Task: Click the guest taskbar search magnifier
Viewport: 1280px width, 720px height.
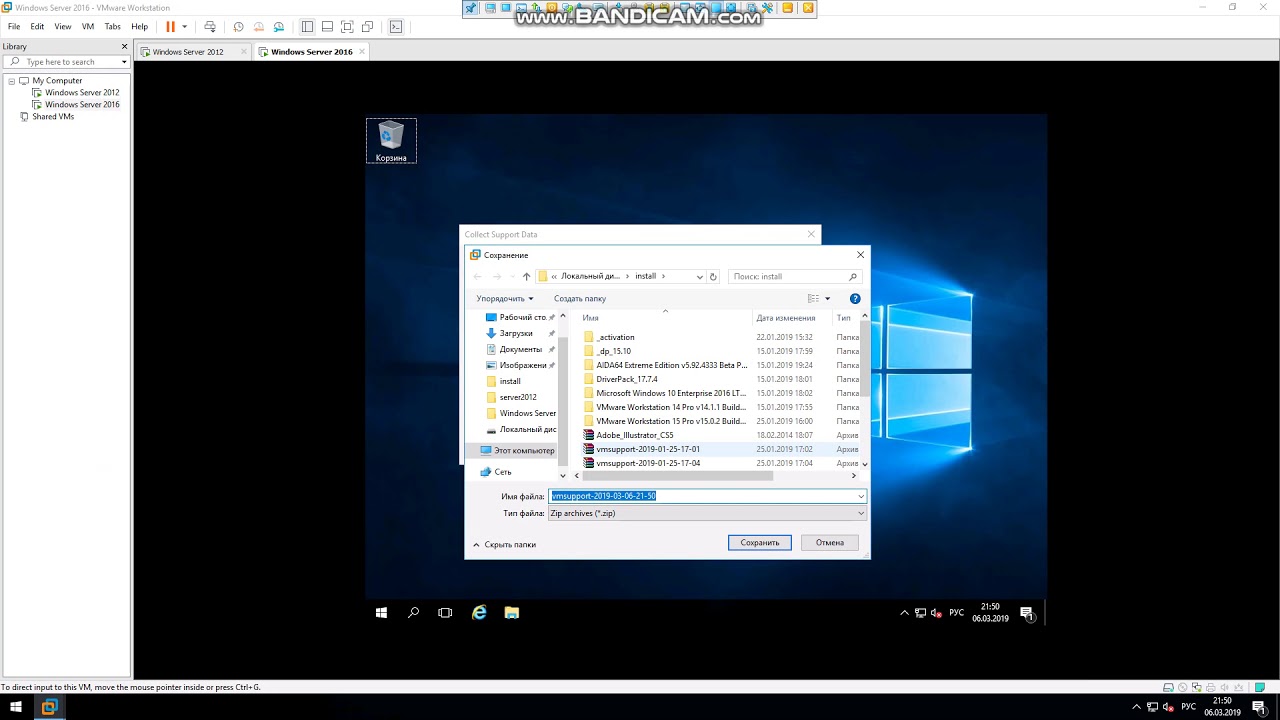Action: pyautogui.click(x=413, y=613)
